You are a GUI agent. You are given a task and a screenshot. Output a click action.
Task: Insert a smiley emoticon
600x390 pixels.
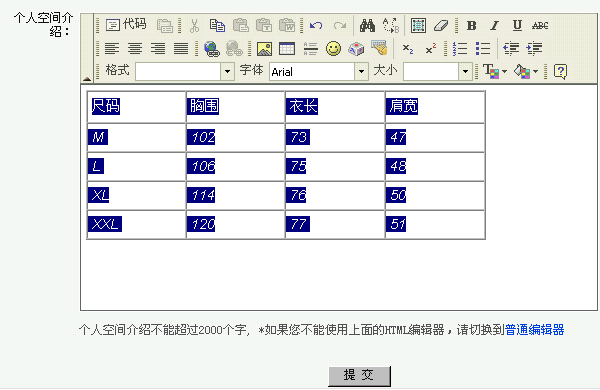[x=333, y=49]
